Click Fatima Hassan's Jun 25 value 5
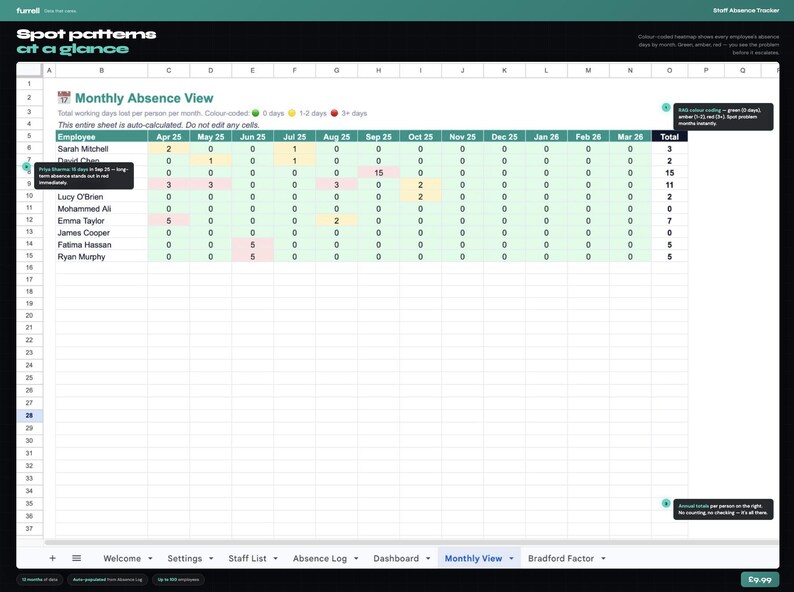Viewport: 794px width, 592px height. pyautogui.click(x=253, y=245)
